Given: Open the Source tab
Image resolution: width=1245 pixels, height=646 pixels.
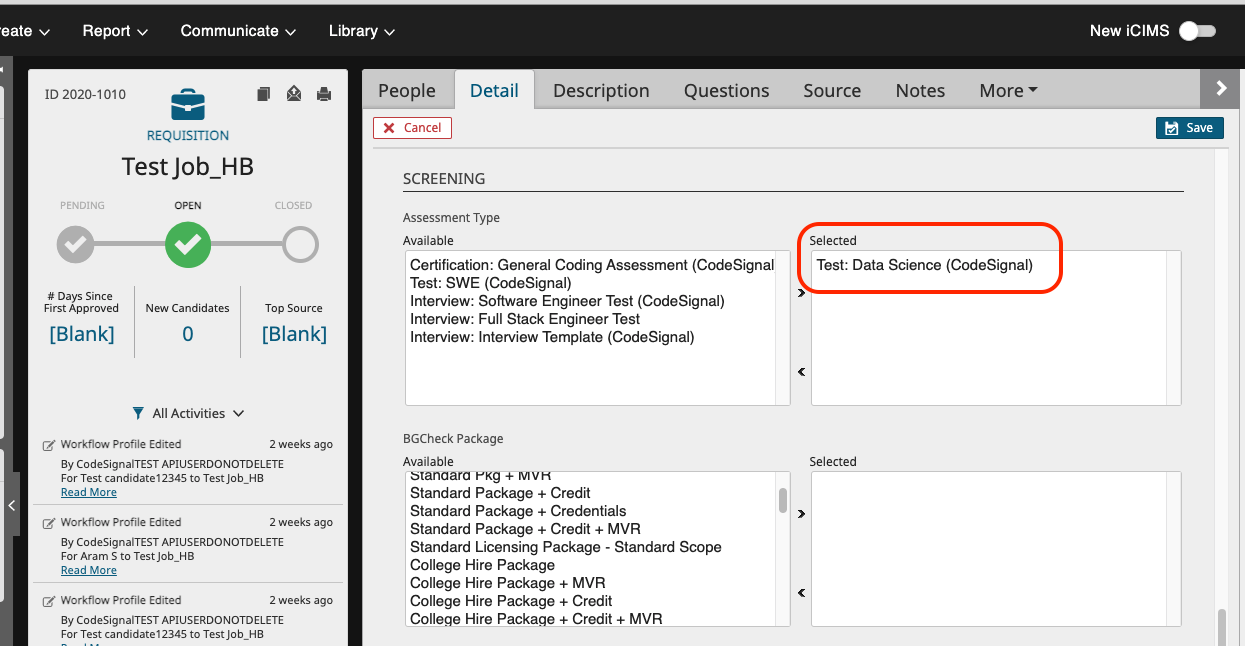Looking at the screenshot, I should click(x=832, y=90).
